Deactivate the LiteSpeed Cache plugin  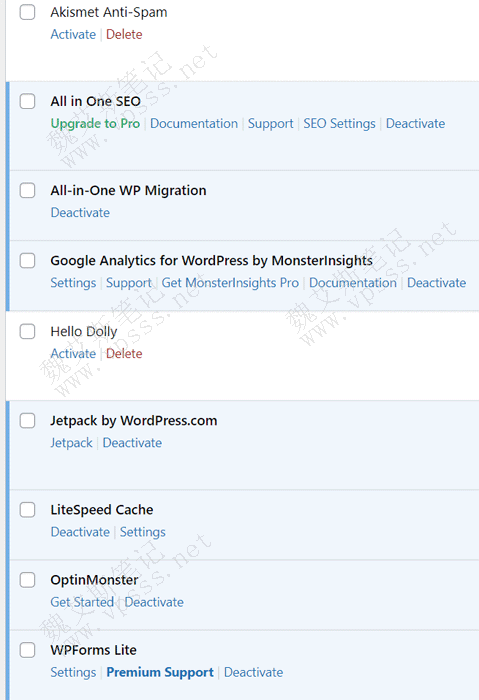pyautogui.click(x=80, y=532)
